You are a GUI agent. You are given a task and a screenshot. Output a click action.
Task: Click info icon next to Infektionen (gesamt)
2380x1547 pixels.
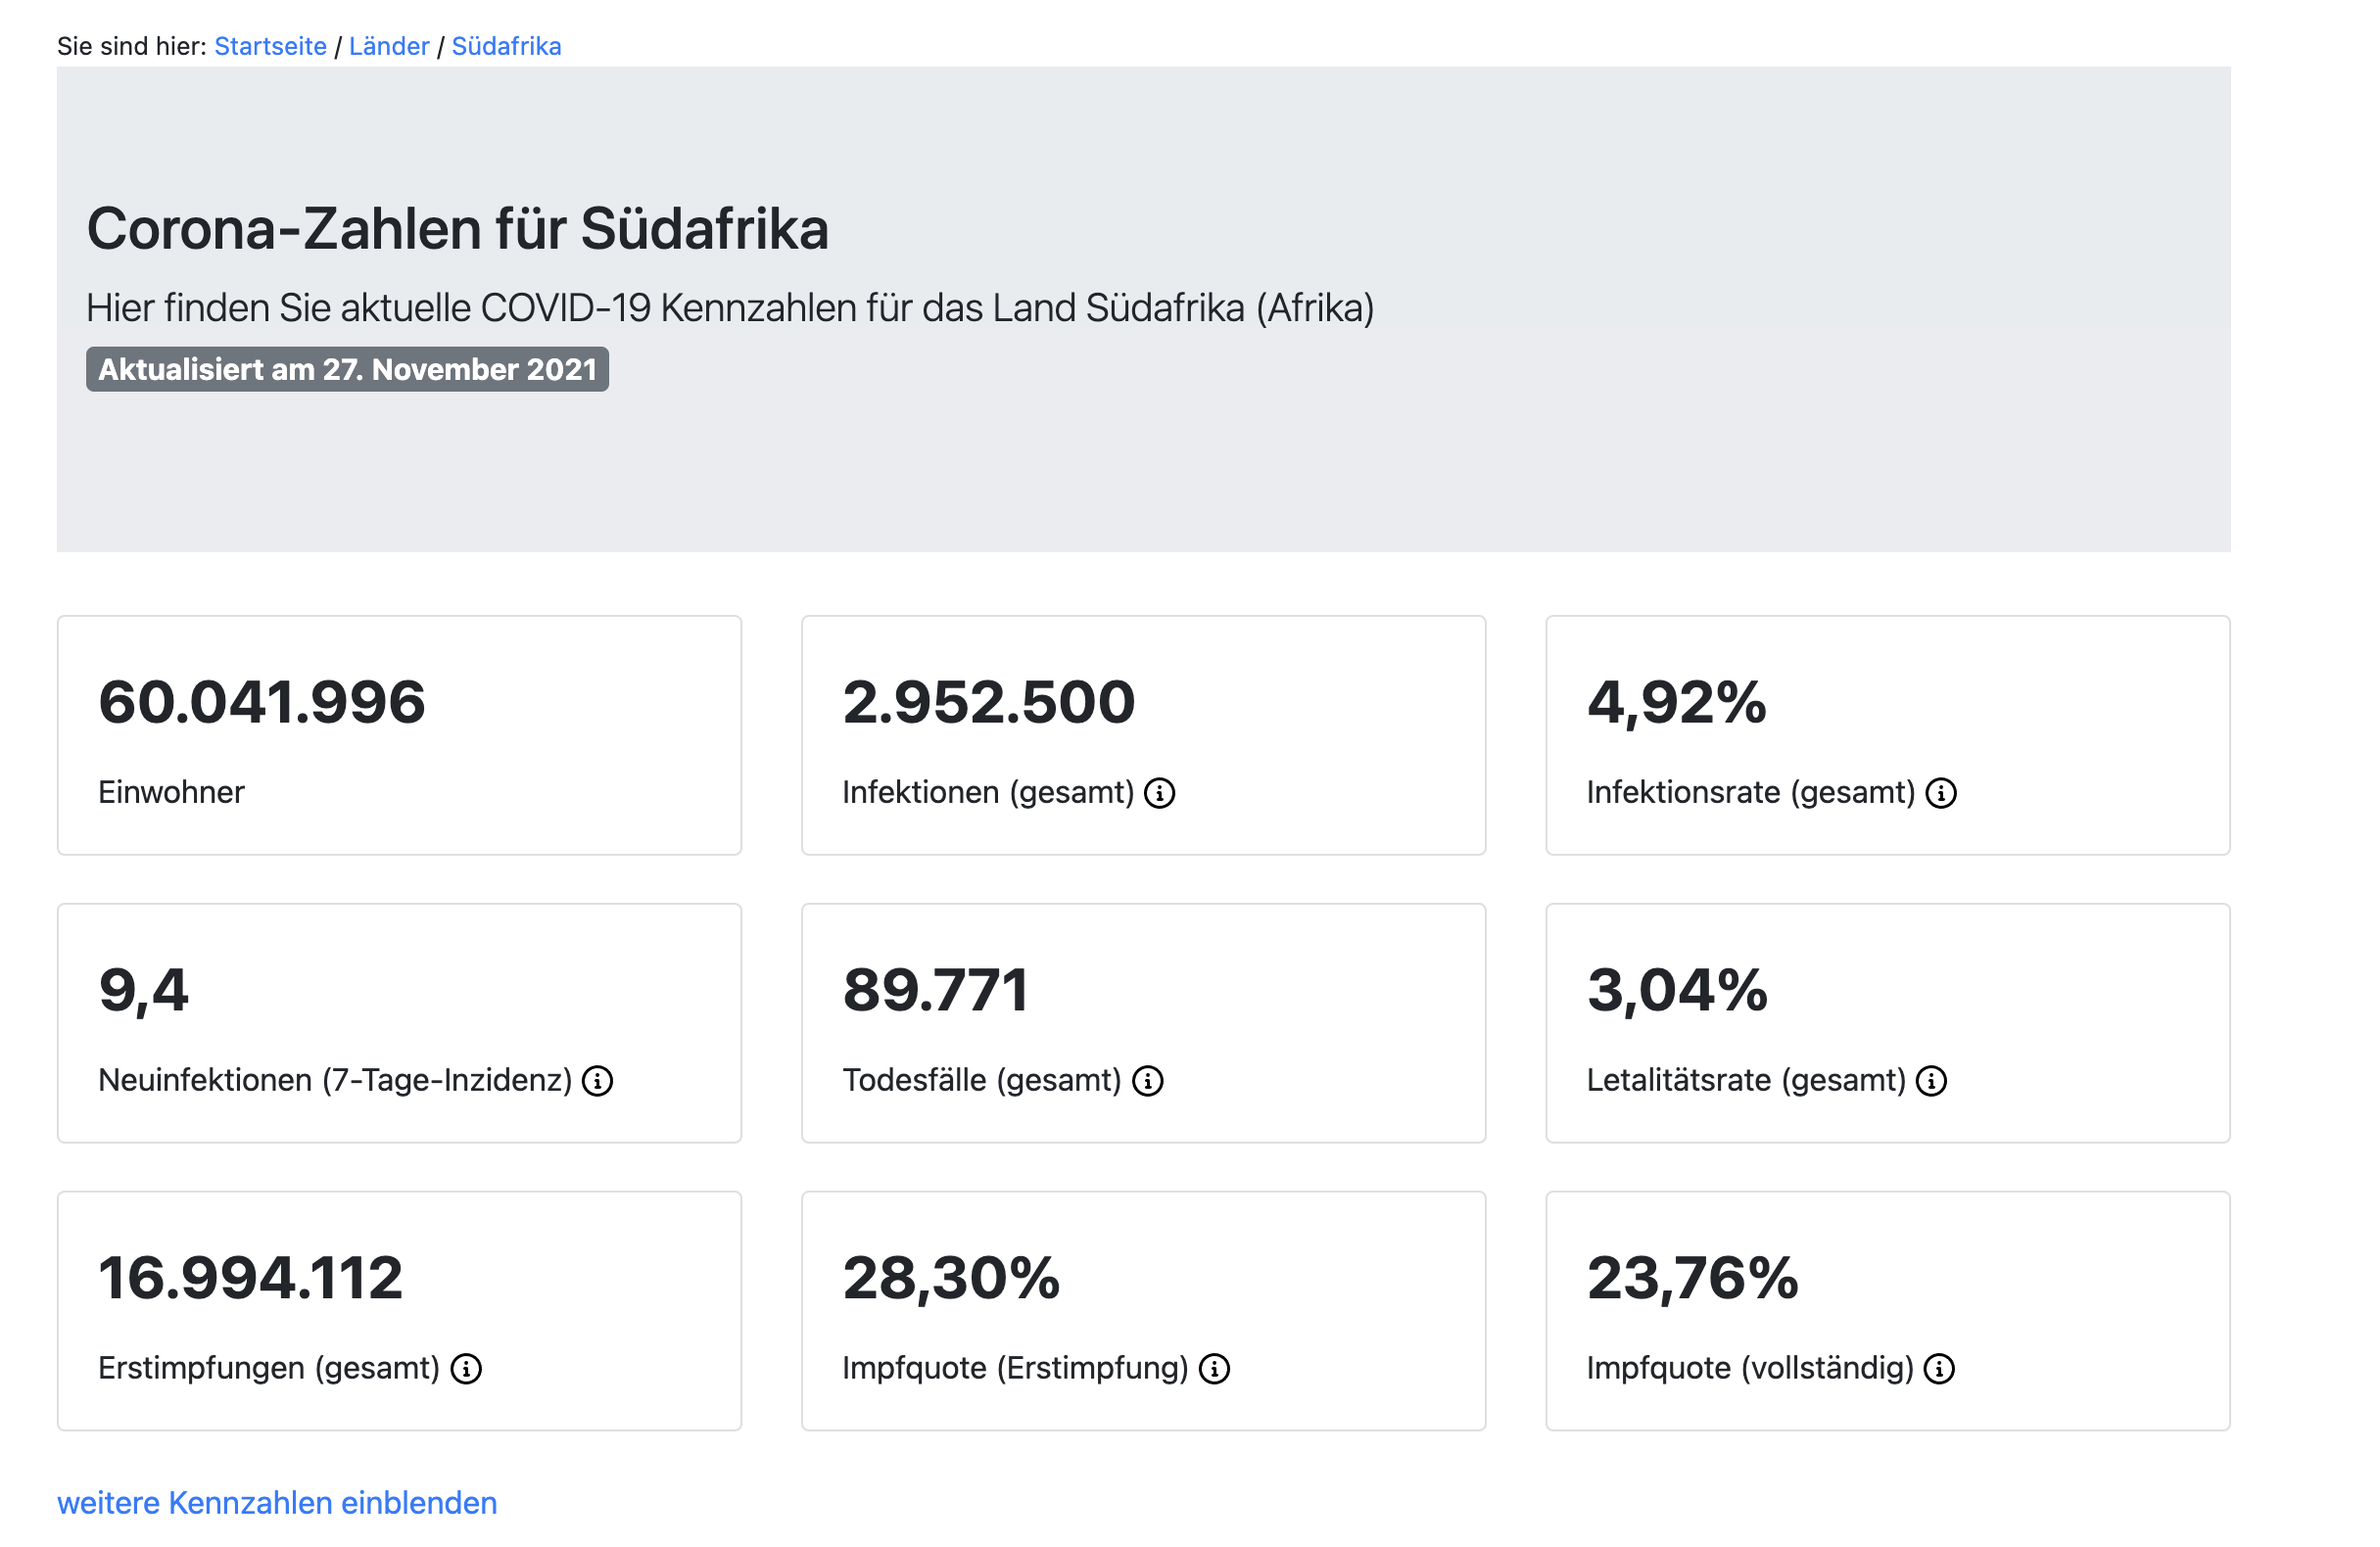[x=1159, y=793]
